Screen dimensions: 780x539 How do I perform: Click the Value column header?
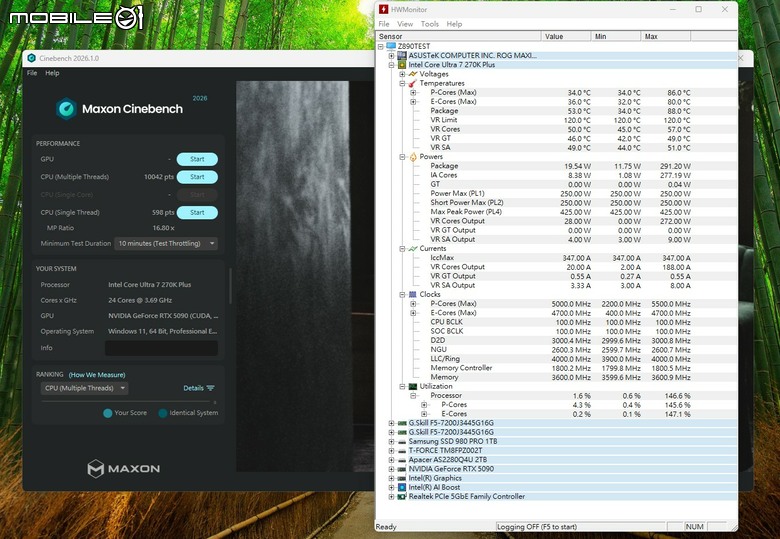tap(566, 36)
